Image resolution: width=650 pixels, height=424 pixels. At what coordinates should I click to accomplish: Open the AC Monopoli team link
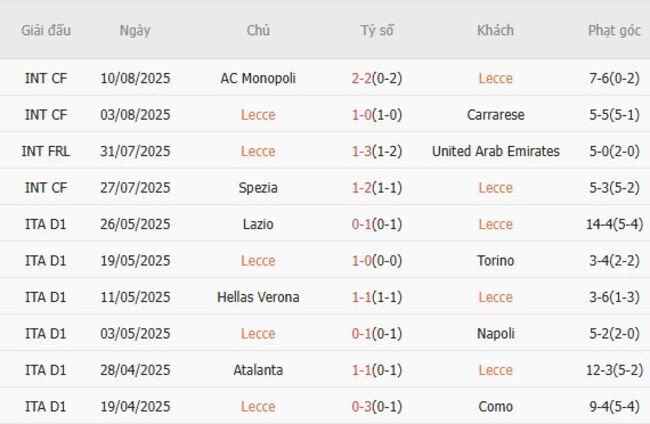point(258,78)
